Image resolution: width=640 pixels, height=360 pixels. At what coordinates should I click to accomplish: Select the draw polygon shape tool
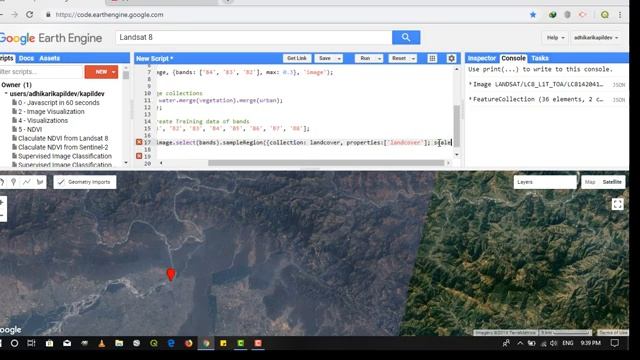click(x=40, y=182)
